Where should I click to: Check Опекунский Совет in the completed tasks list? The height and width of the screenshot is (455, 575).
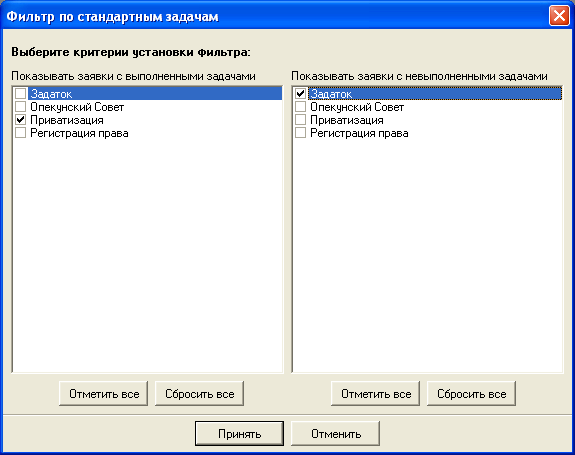coord(21,107)
